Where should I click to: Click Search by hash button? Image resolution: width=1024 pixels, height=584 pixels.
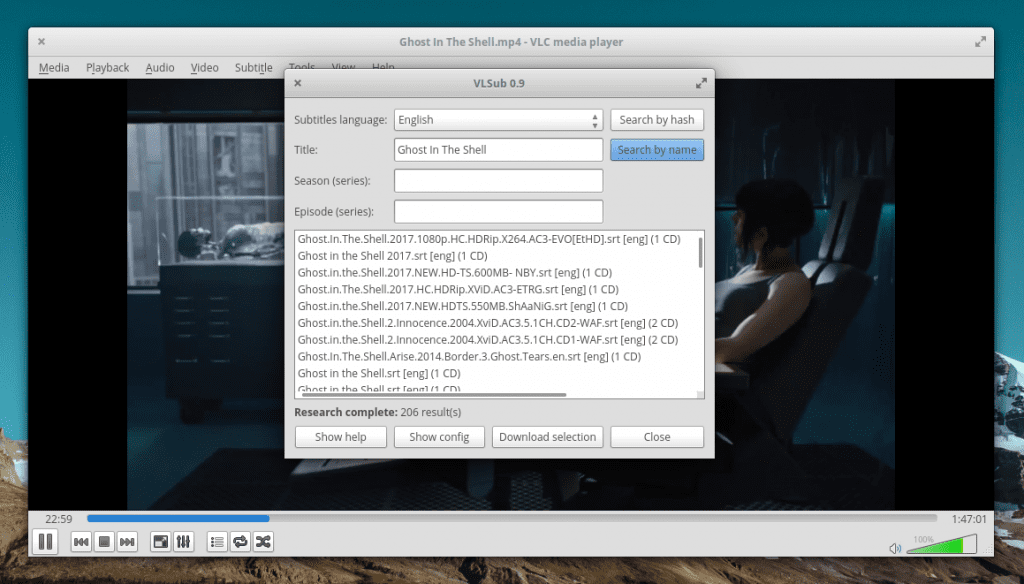(x=656, y=120)
